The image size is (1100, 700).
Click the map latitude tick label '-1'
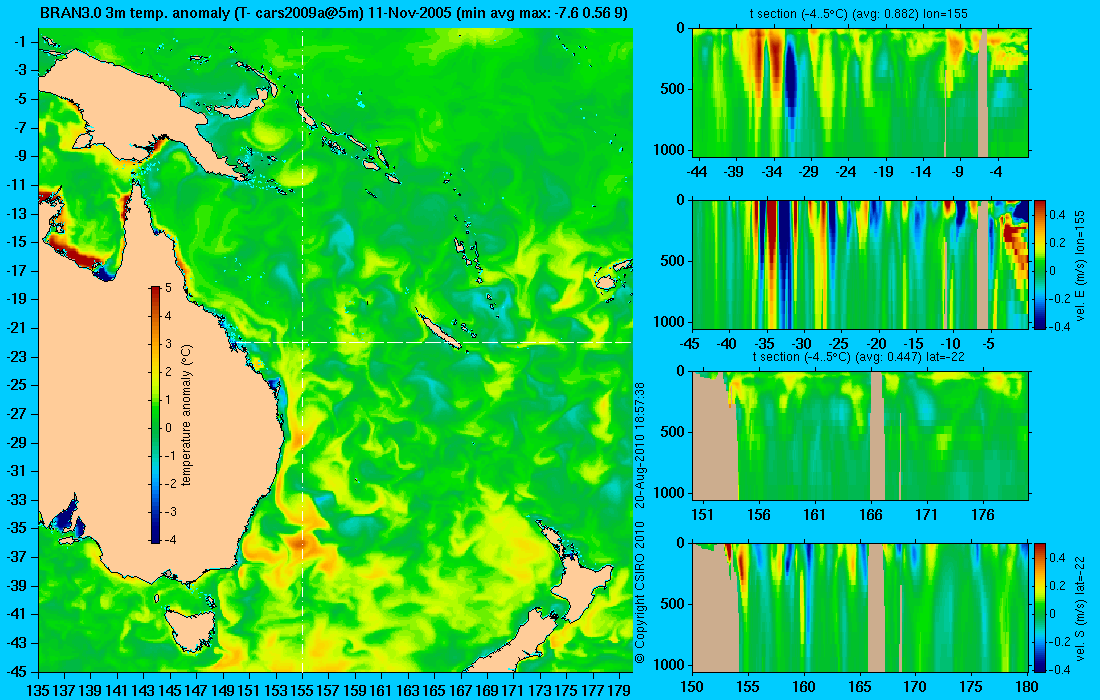(x=19, y=42)
